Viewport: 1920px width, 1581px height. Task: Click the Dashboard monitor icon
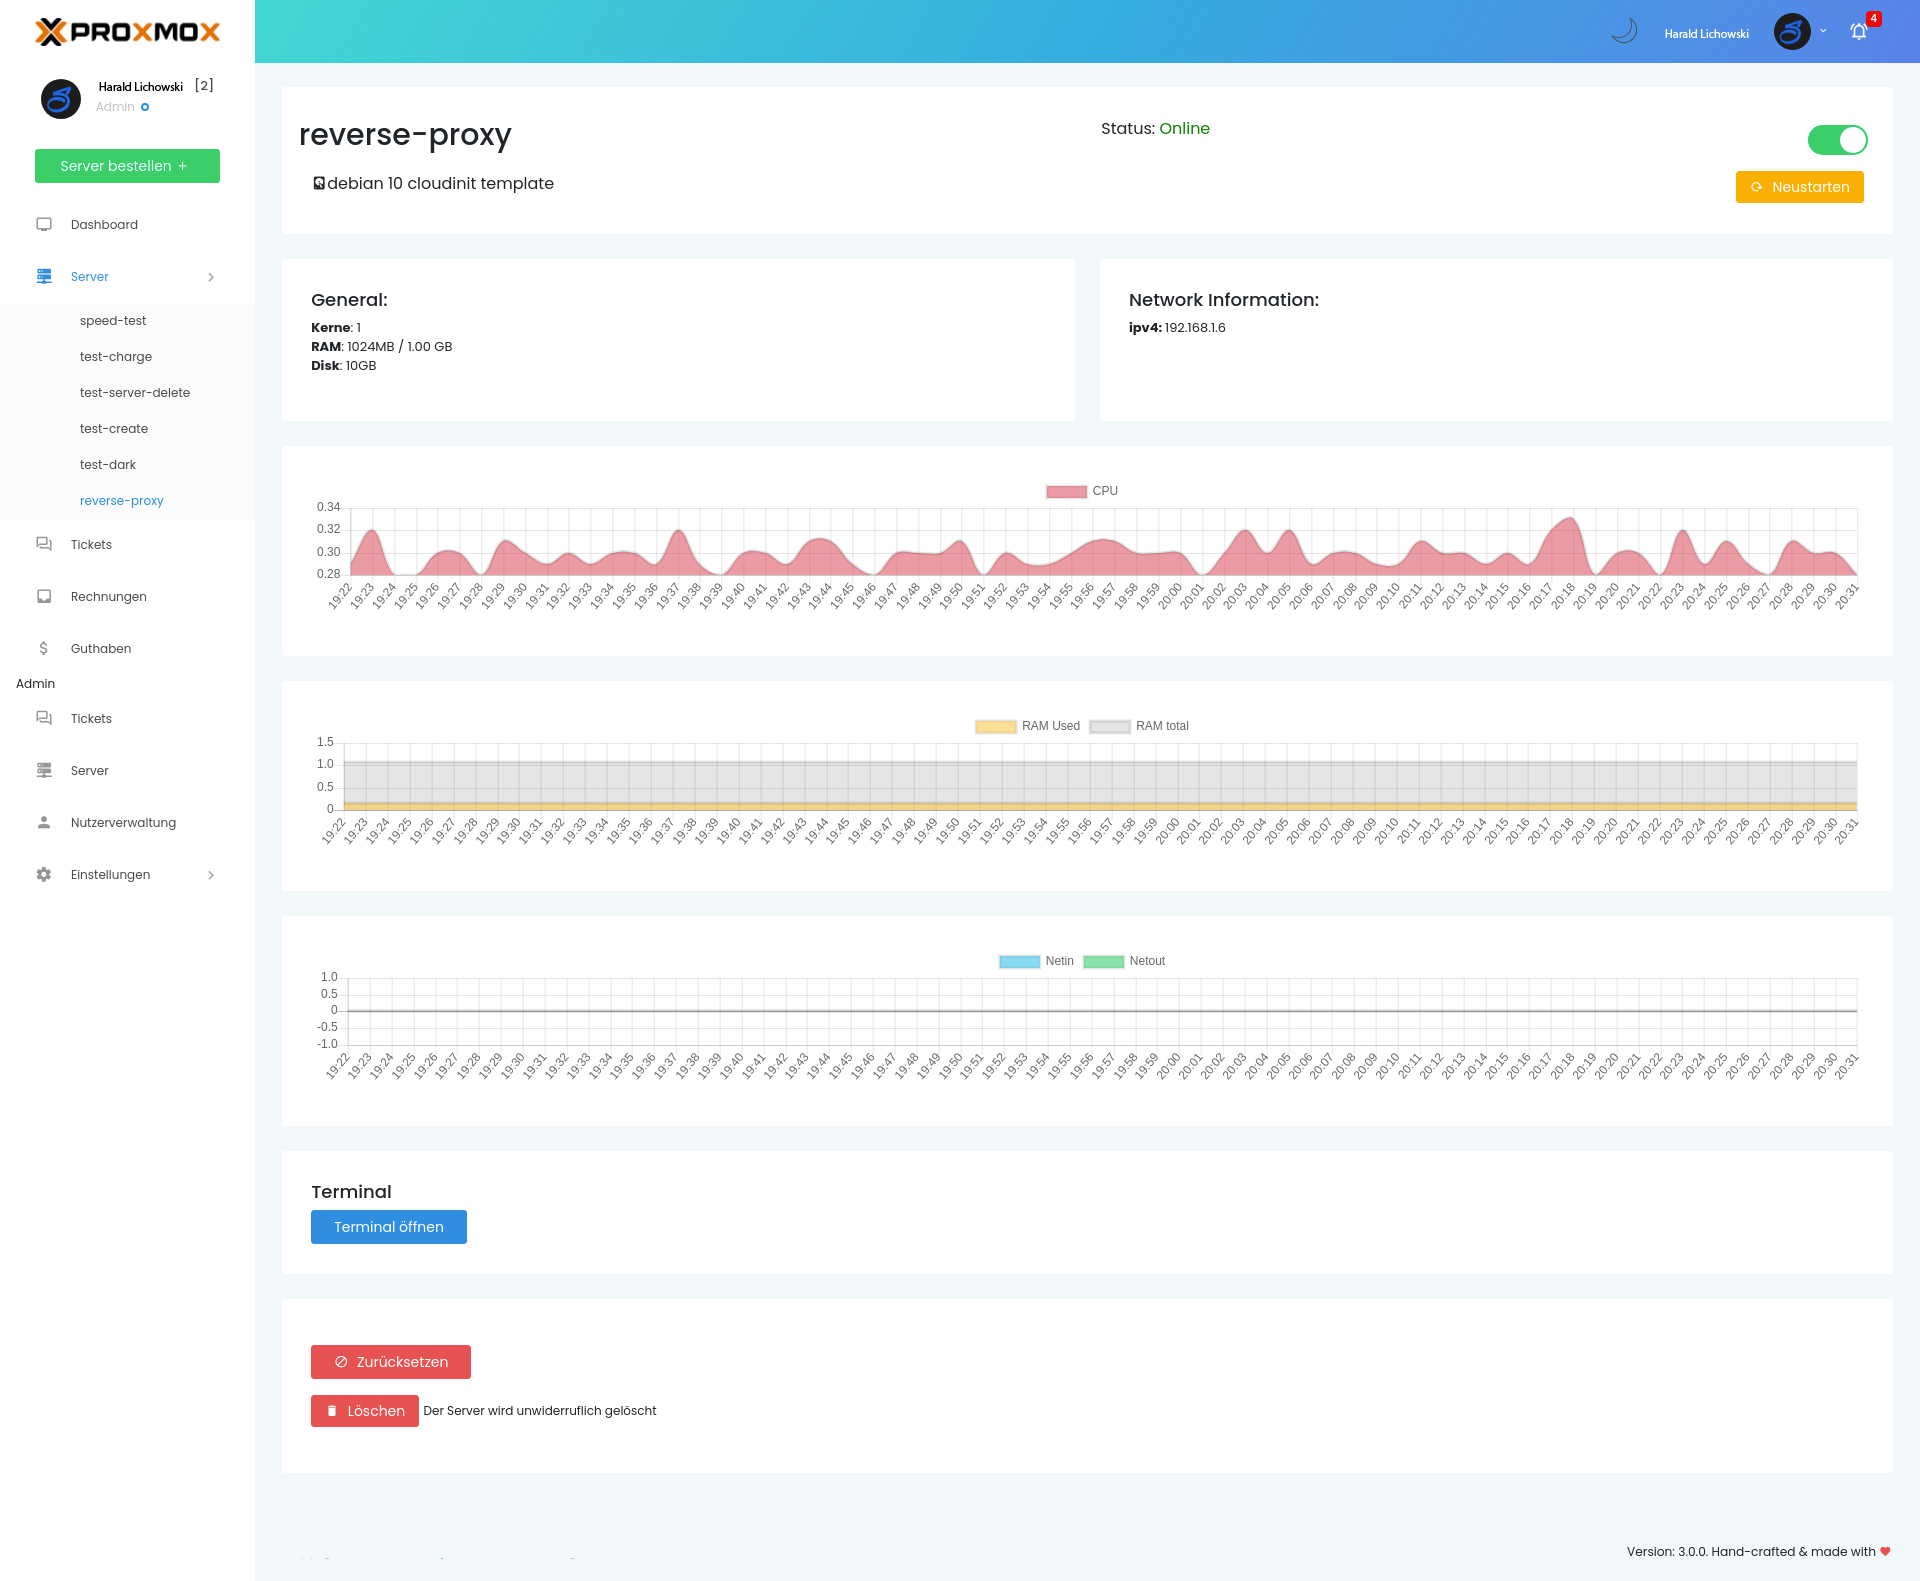pos(44,224)
